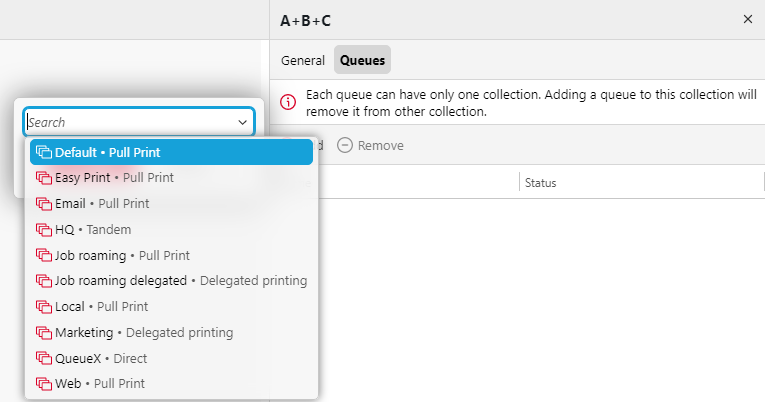Click the red info warning icon
This screenshot has height=402, width=765.
[x=288, y=102]
